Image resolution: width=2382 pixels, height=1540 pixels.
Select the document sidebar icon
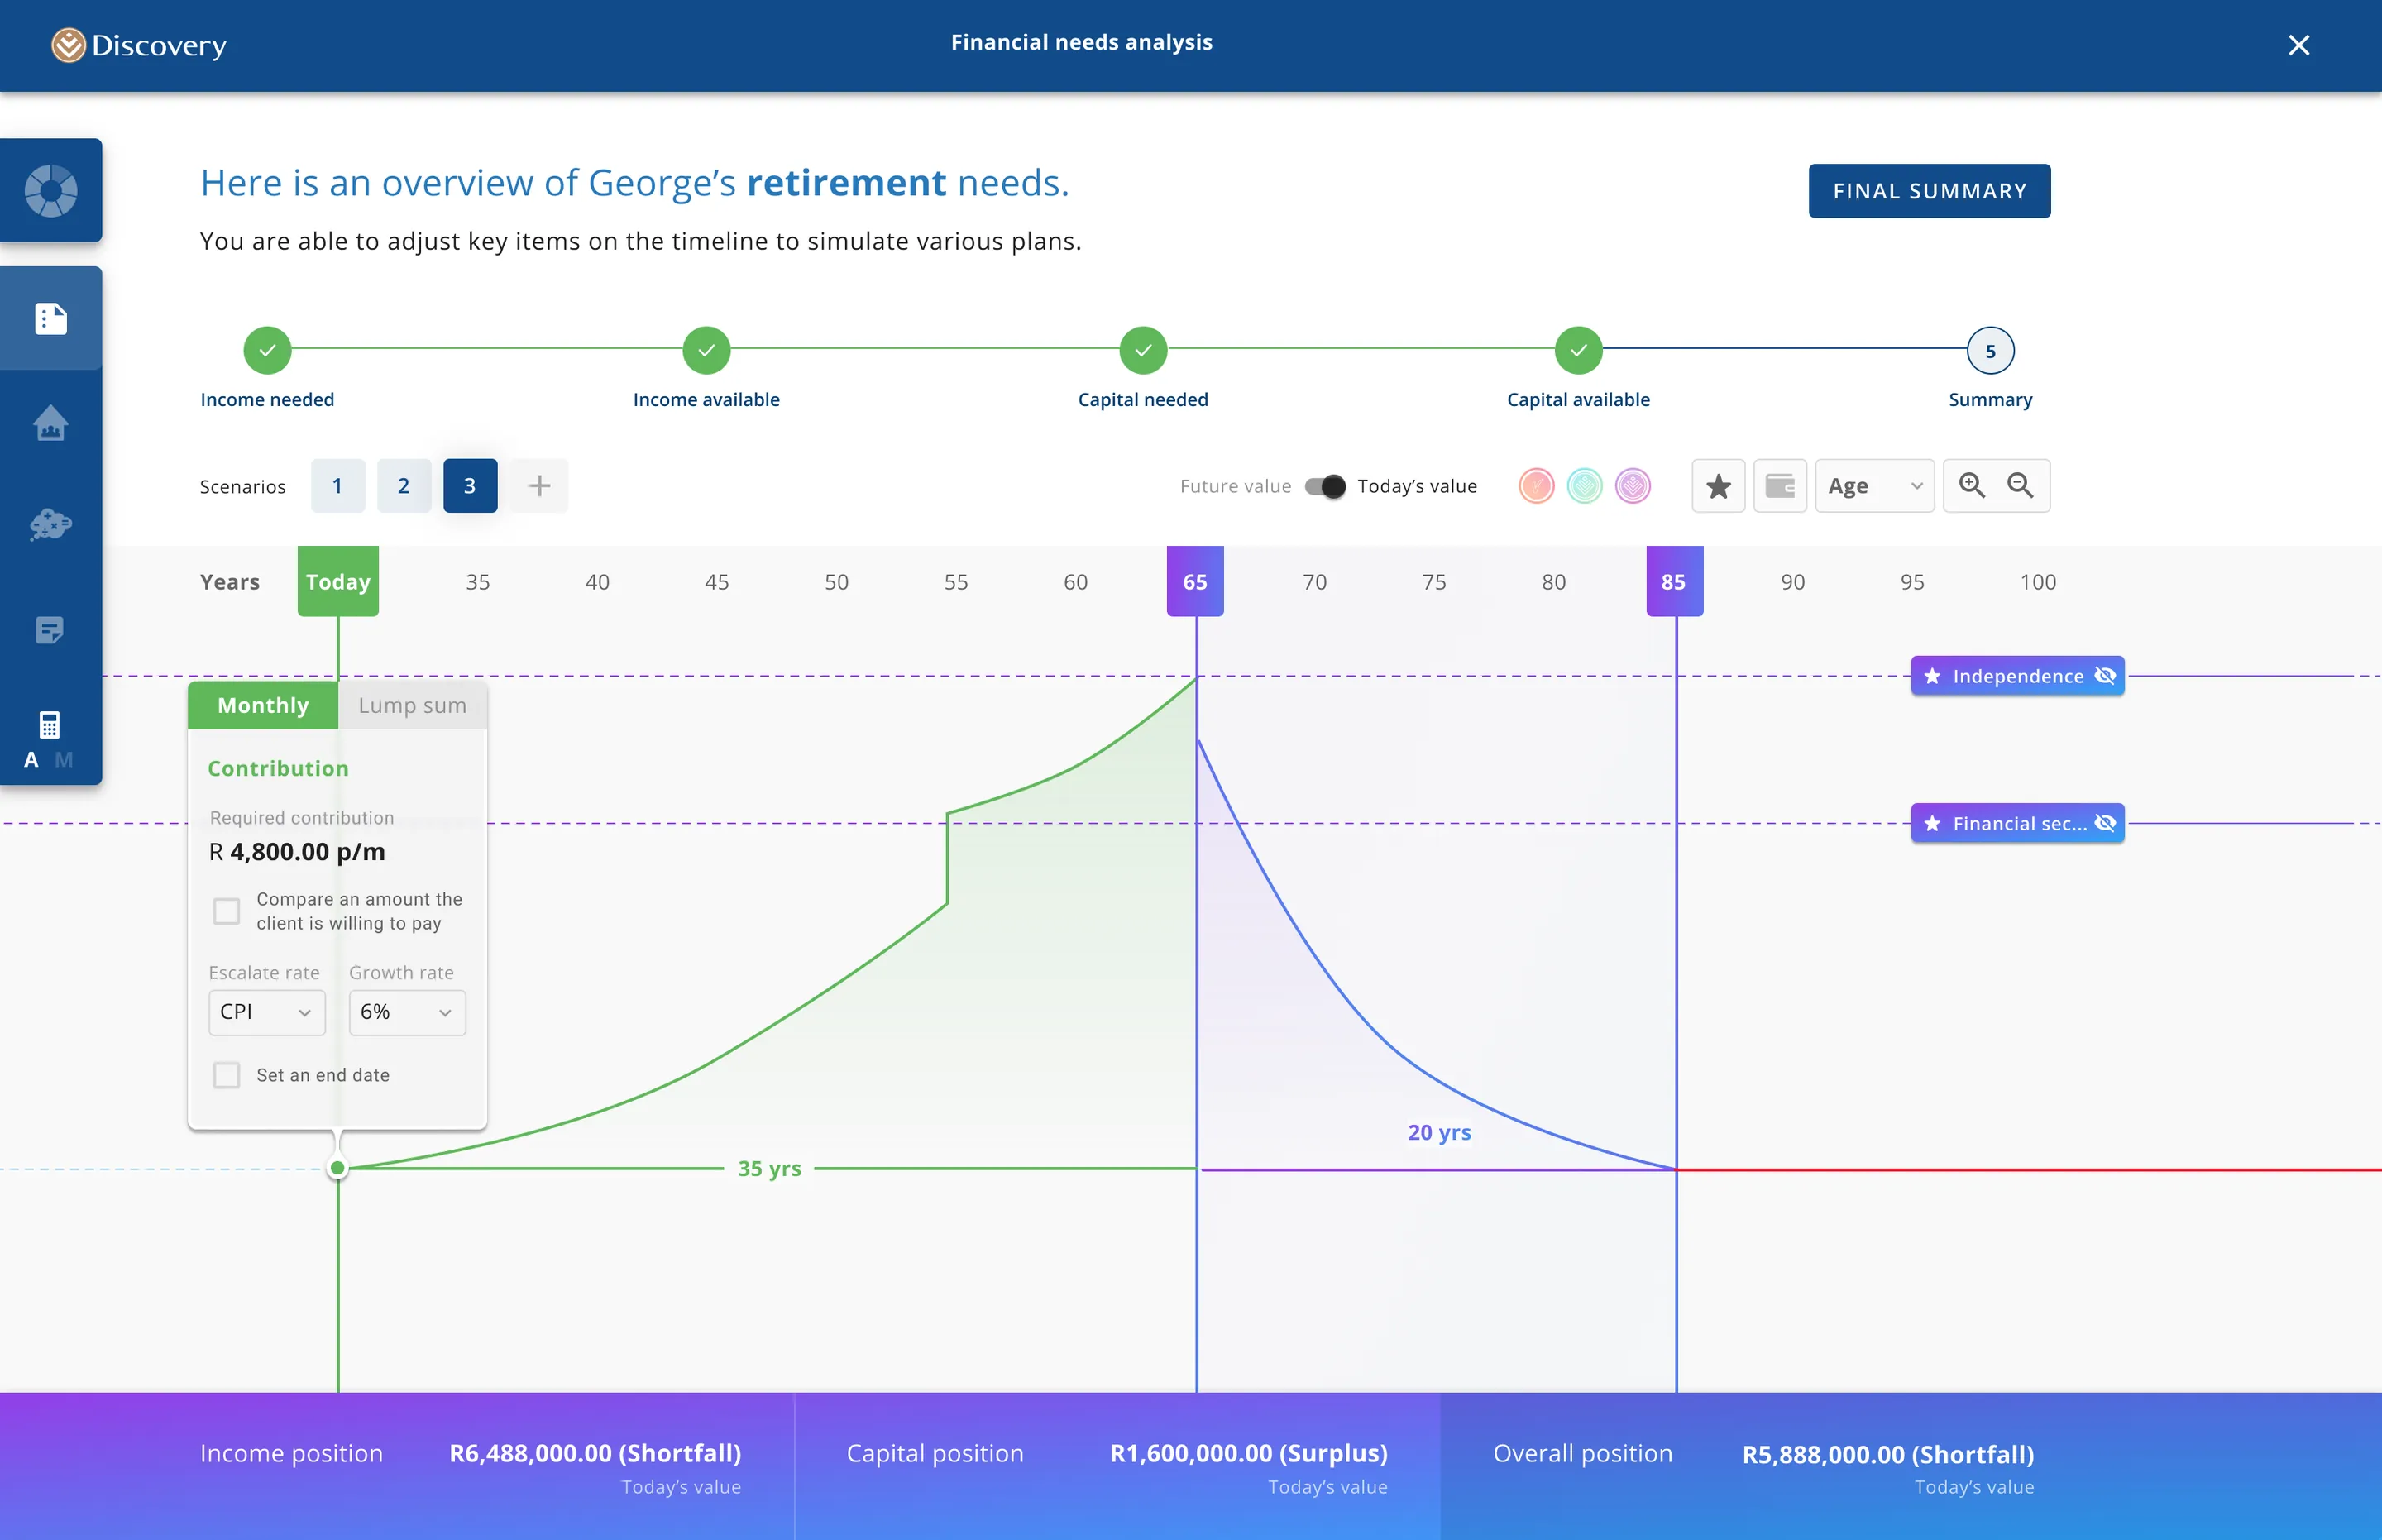[51, 318]
